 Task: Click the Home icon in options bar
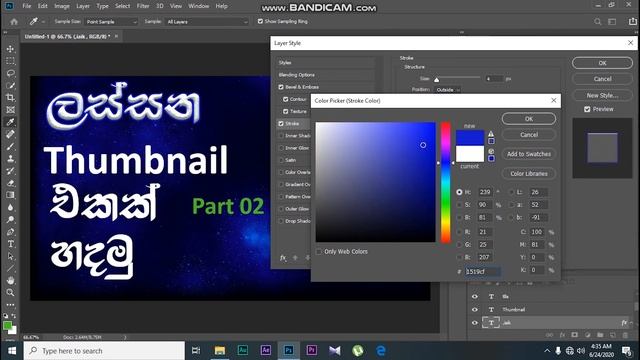(x=14, y=22)
